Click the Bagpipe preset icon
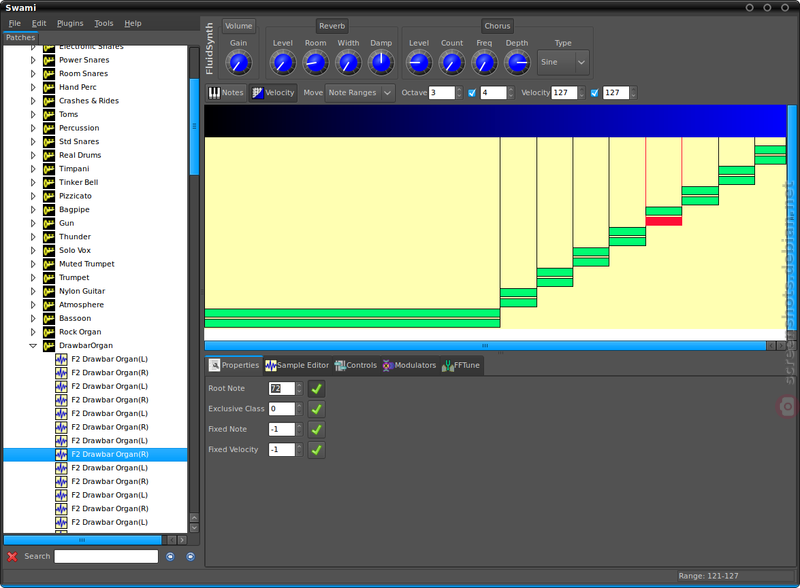The width and height of the screenshot is (800, 588). (49, 210)
